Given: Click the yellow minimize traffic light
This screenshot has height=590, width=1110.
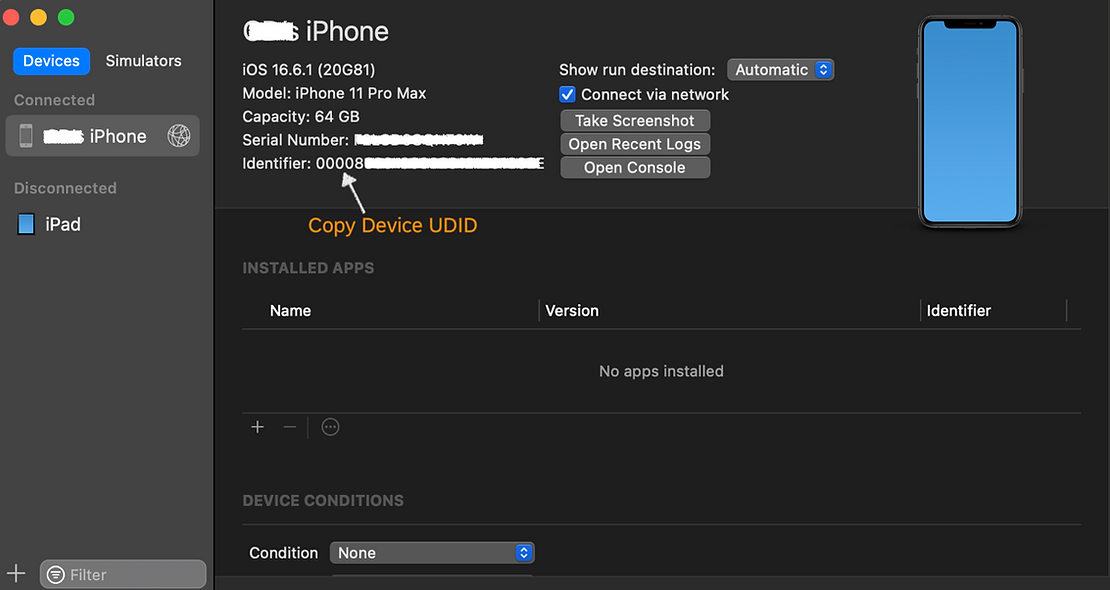Looking at the screenshot, I should pyautogui.click(x=38, y=17).
